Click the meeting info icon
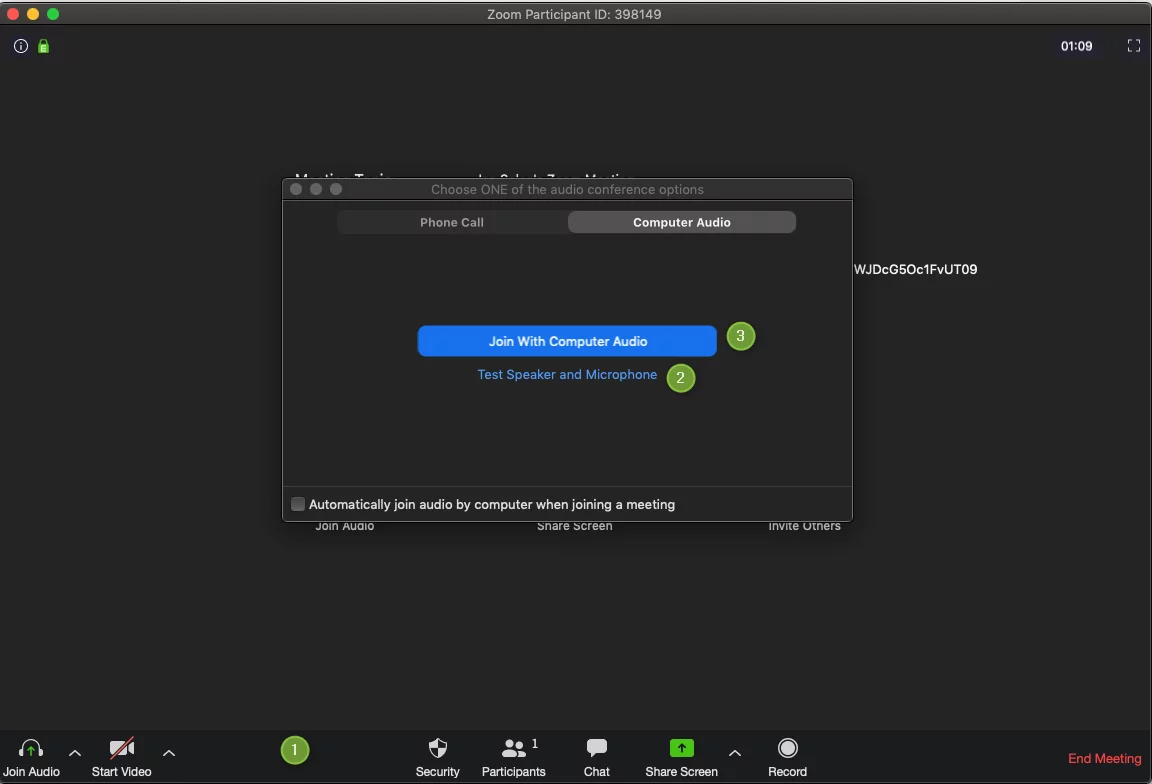1152x784 pixels. pos(21,46)
